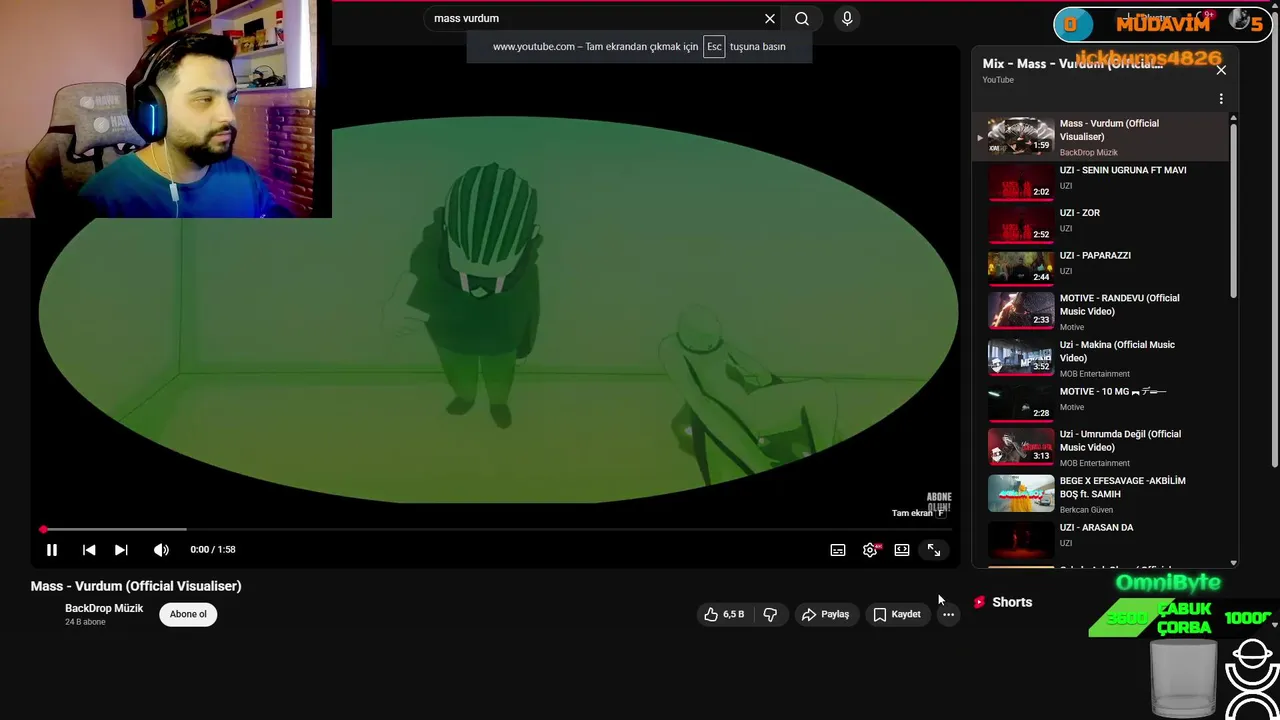The image size is (1280, 720).
Task: Open more actions under the video
Action: click(x=948, y=614)
